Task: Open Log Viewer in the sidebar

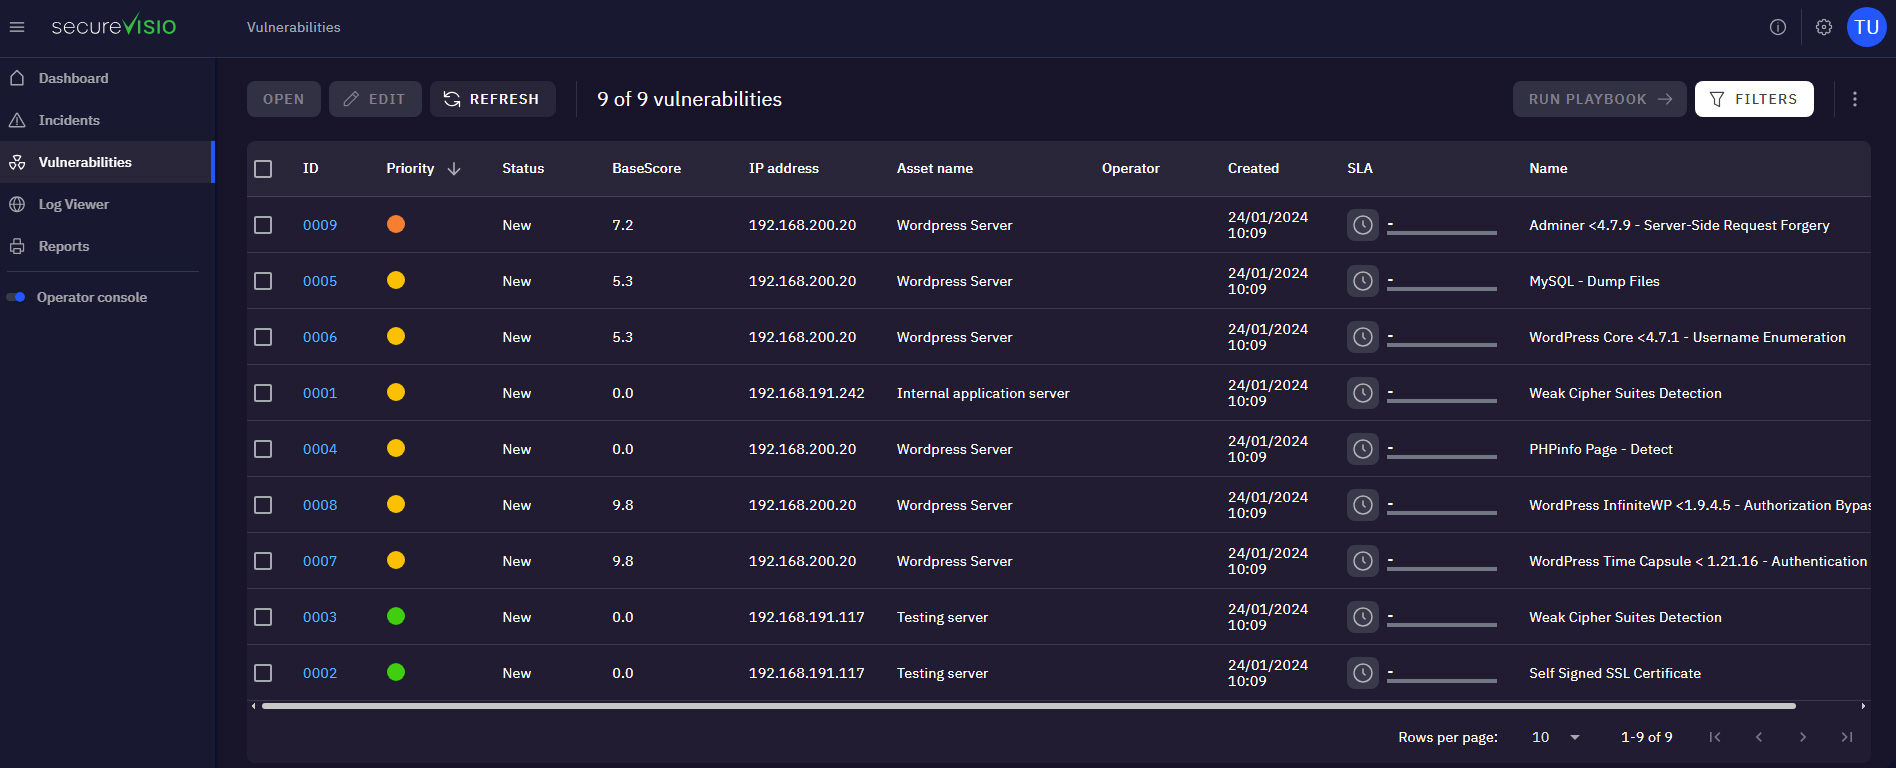Action: coord(107,204)
